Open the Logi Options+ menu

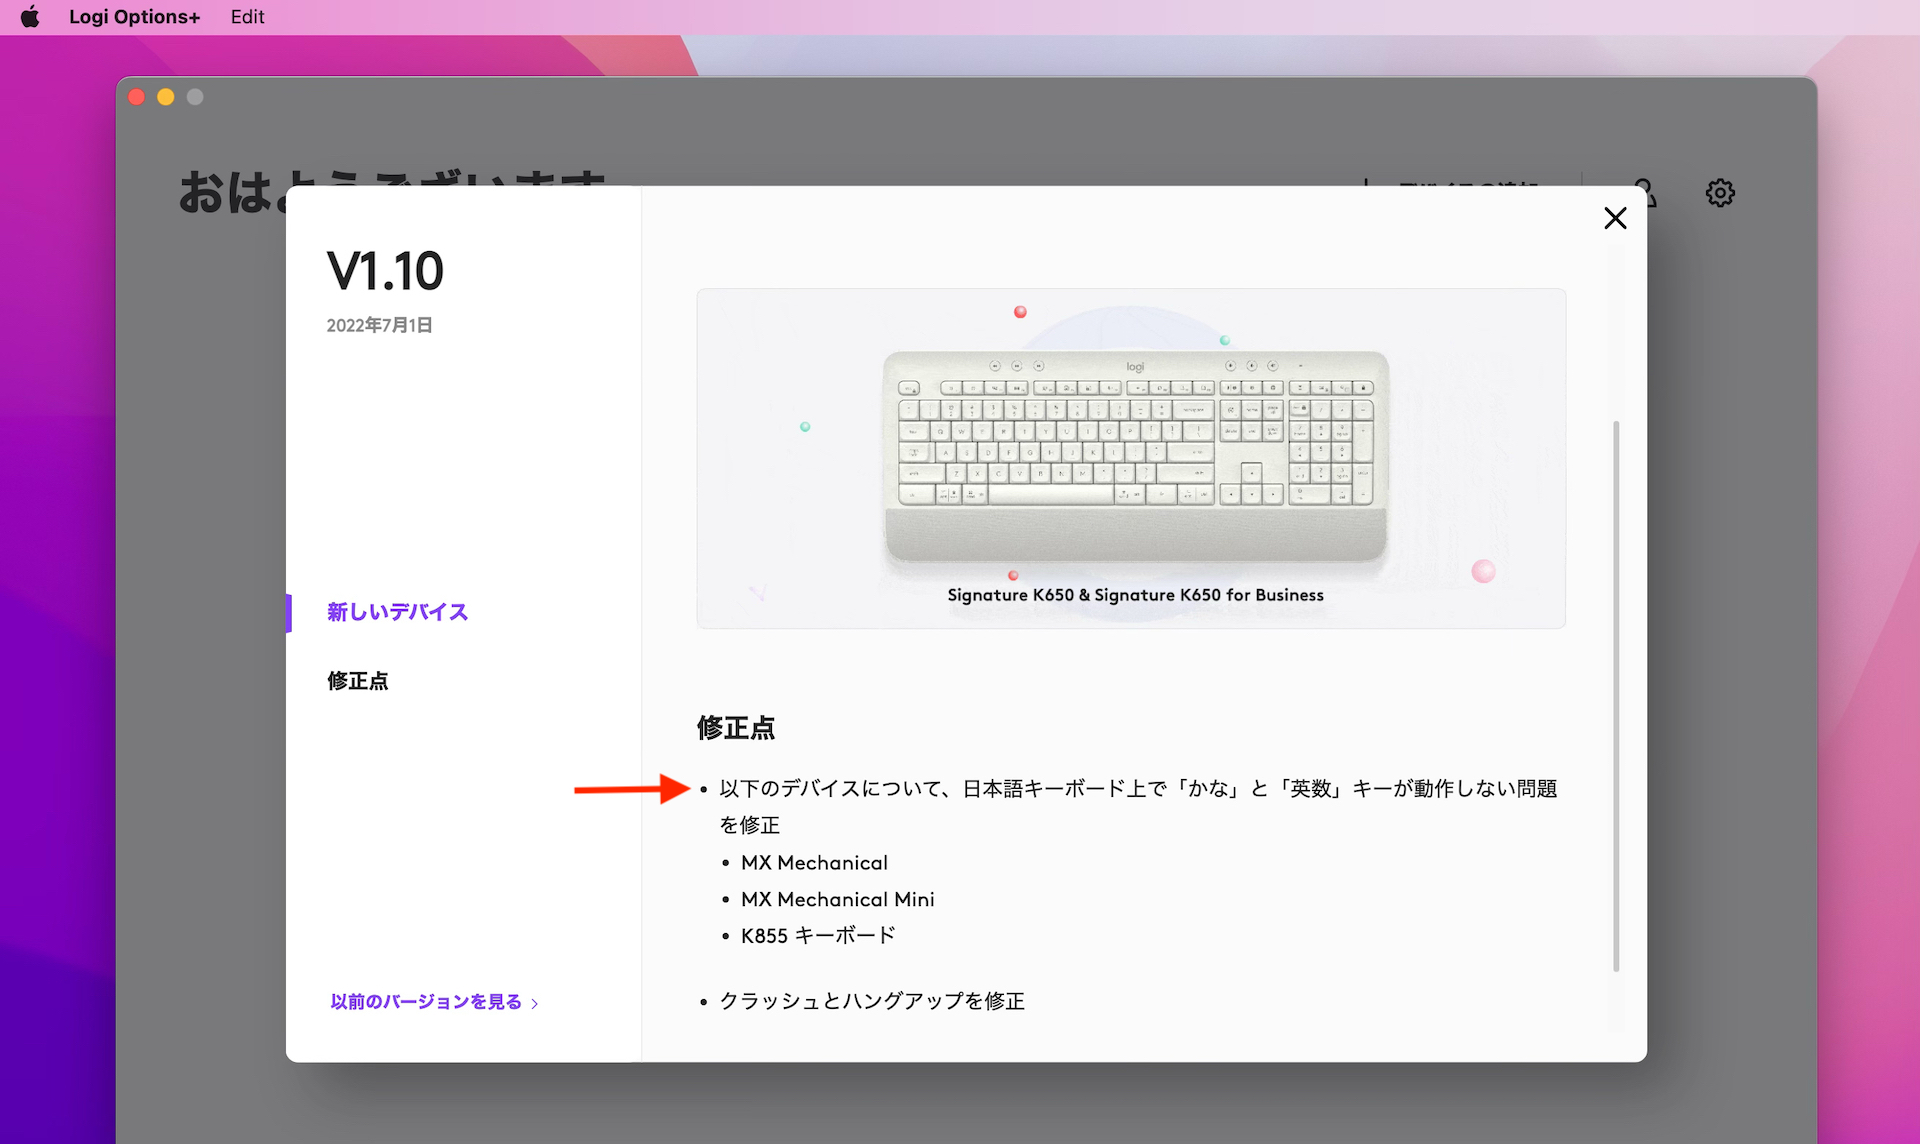(x=134, y=17)
